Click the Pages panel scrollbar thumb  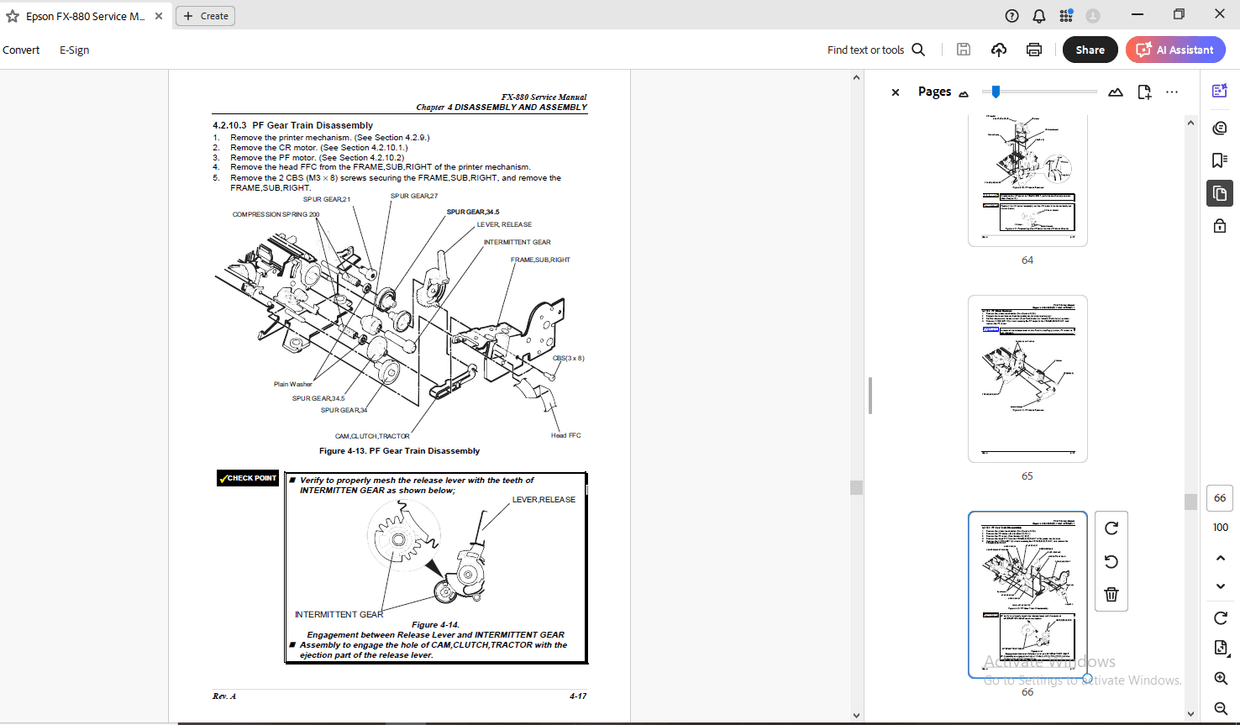pyautogui.click(x=1190, y=501)
